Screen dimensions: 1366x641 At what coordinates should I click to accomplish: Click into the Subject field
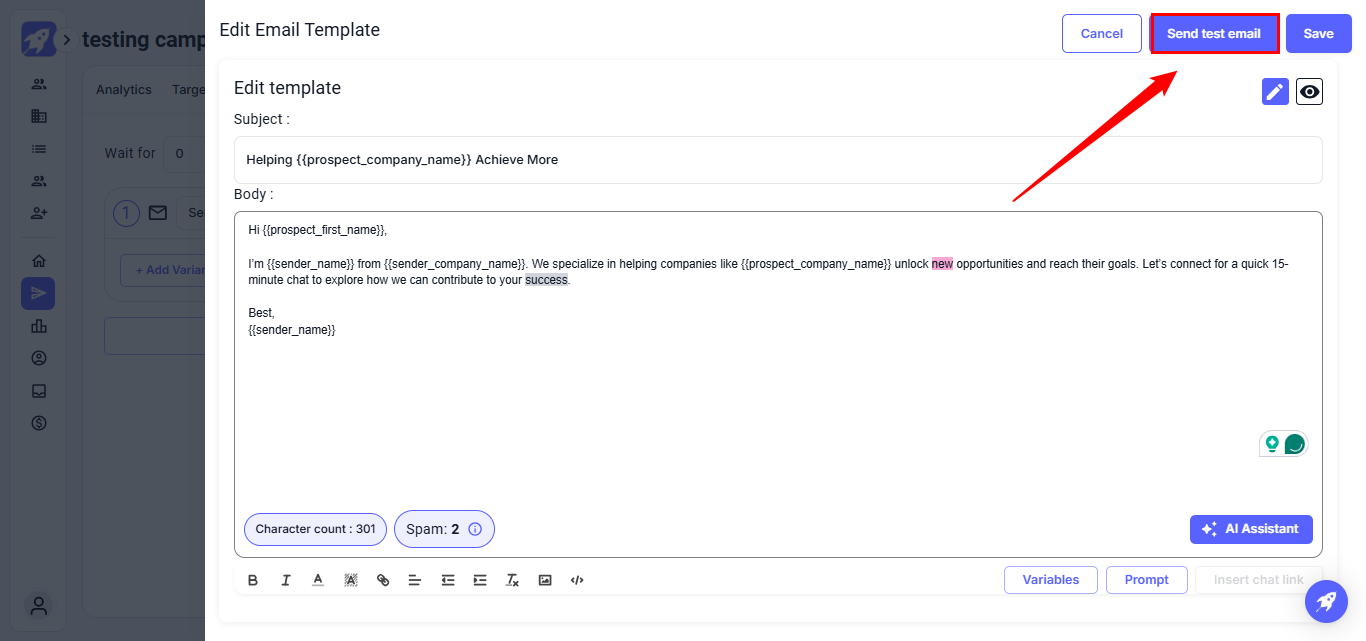[x=778, y=160]
